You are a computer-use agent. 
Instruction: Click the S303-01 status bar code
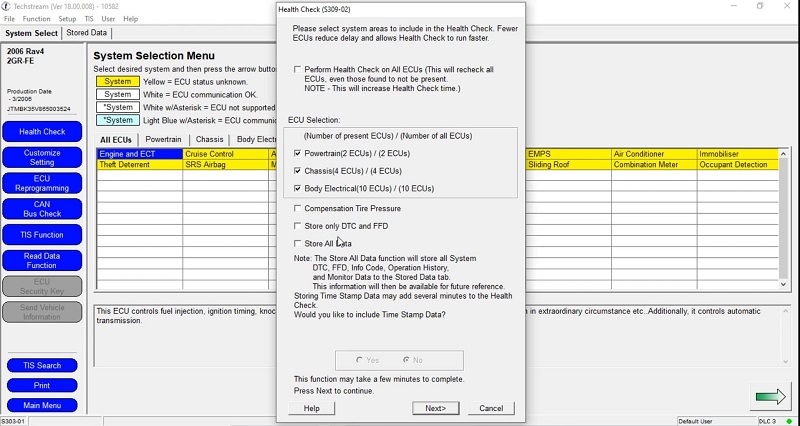coord(13,421)
